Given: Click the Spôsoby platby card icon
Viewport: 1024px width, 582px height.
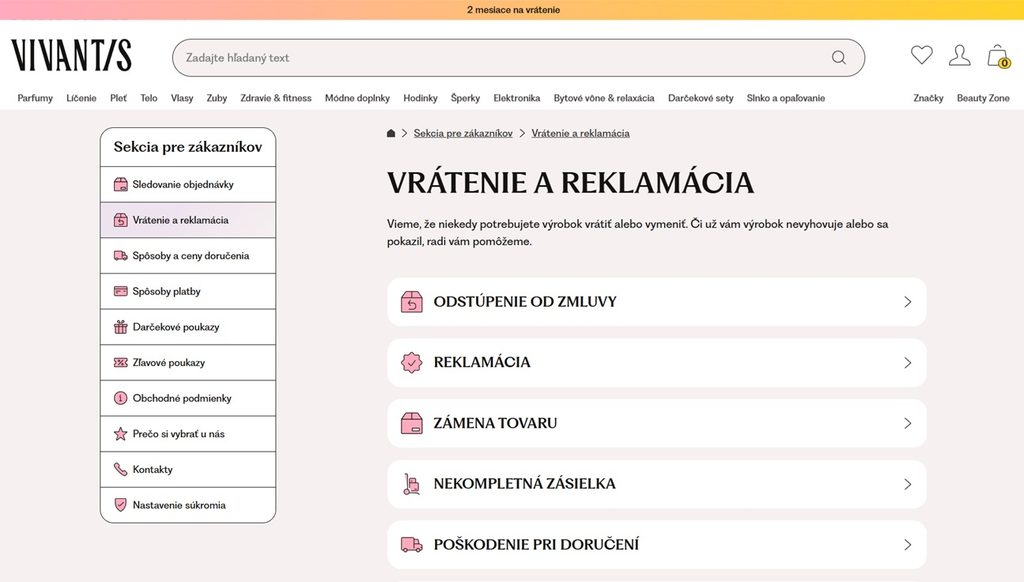Looking at the screenshot, I should pos(121,291).
